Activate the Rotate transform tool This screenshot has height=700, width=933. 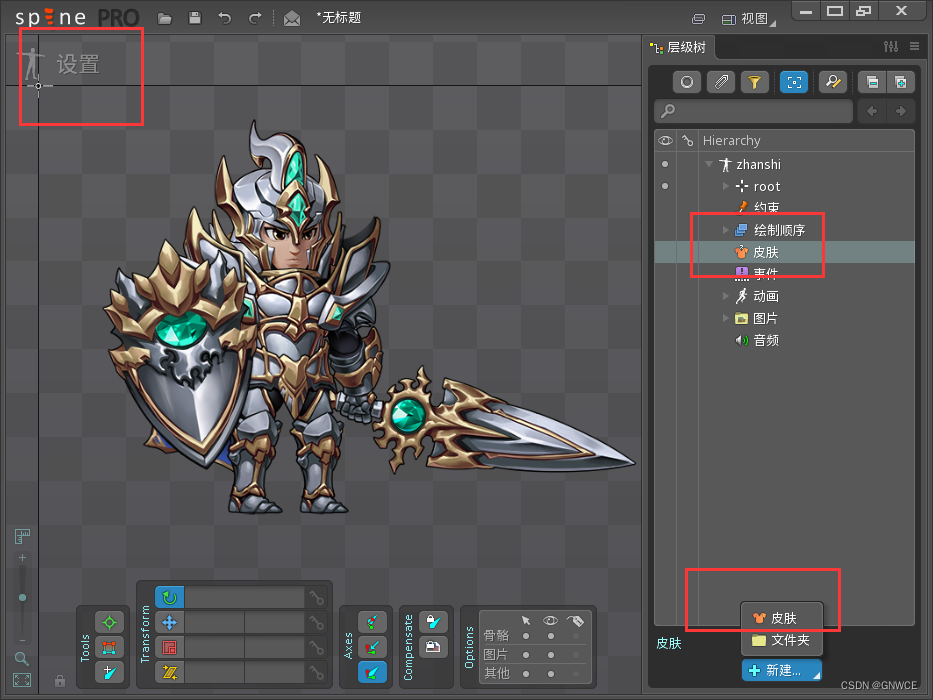170,597
